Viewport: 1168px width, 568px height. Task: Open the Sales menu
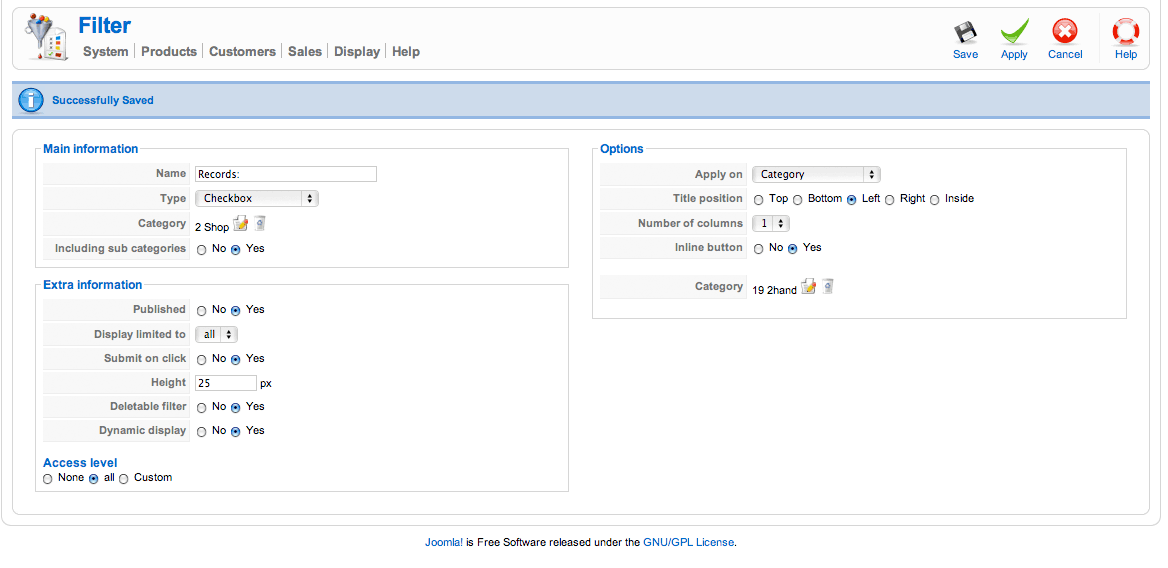305,51
